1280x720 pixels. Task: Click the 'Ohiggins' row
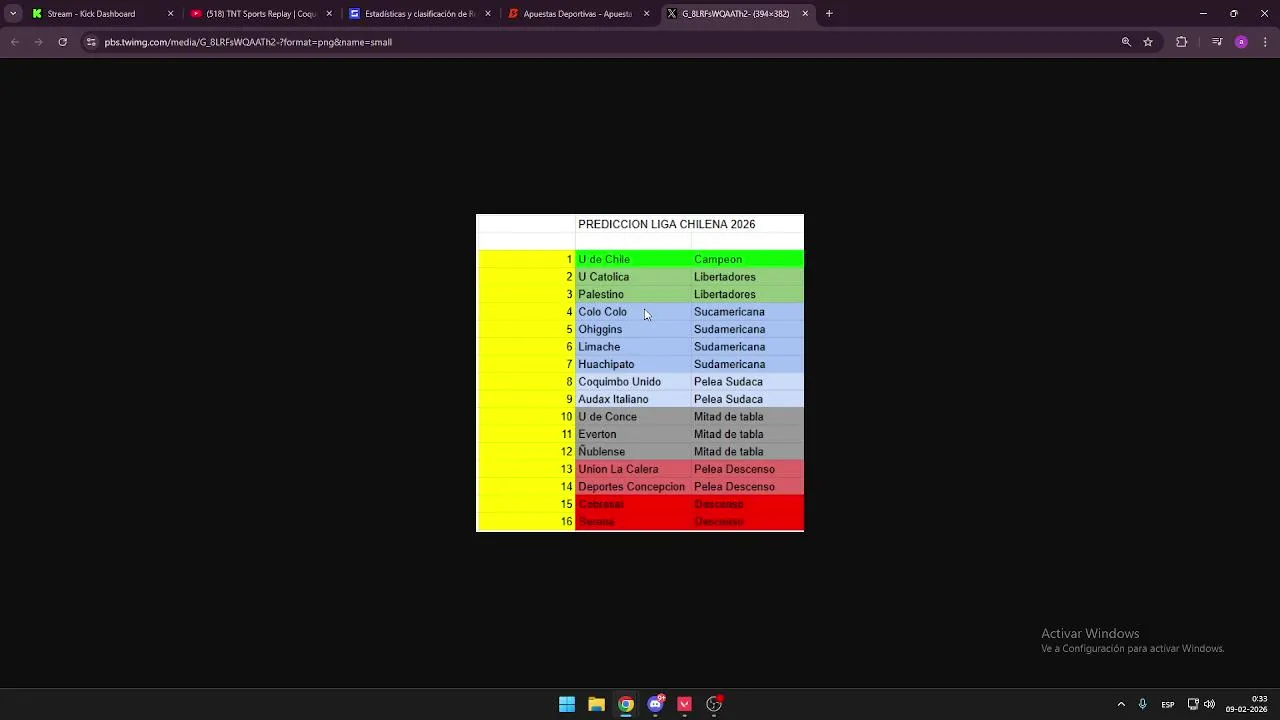[640, 329]
